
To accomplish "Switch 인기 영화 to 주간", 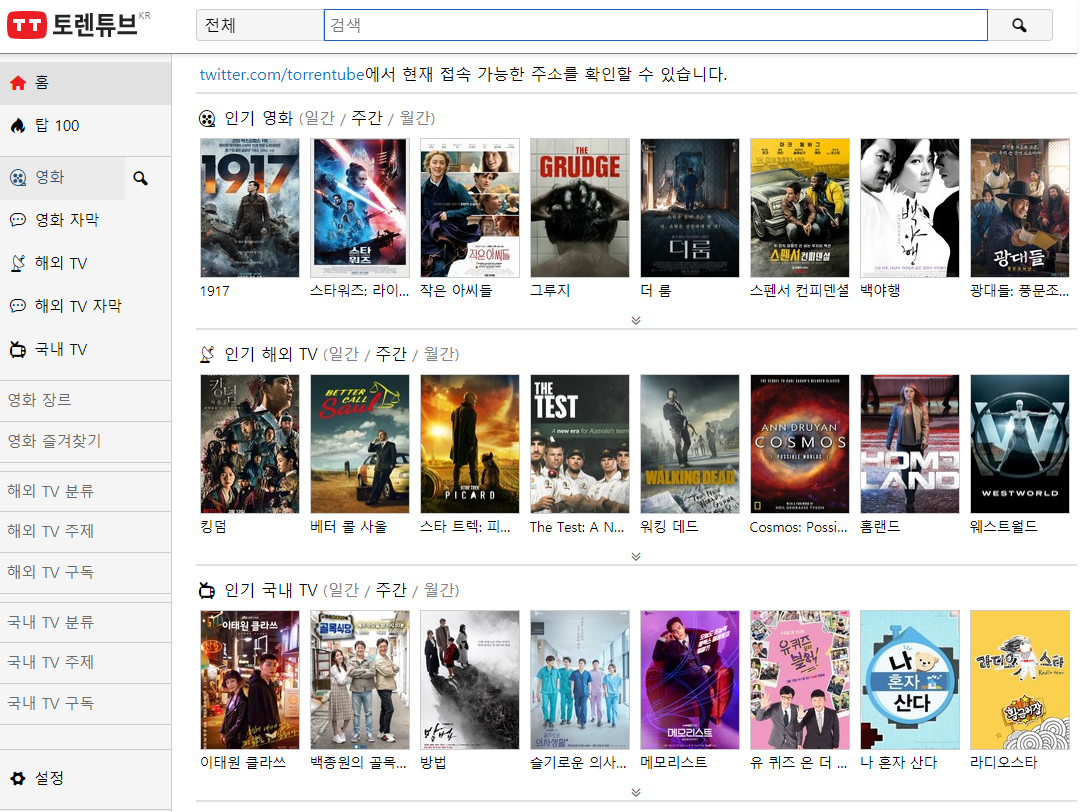I will [366, 118].
